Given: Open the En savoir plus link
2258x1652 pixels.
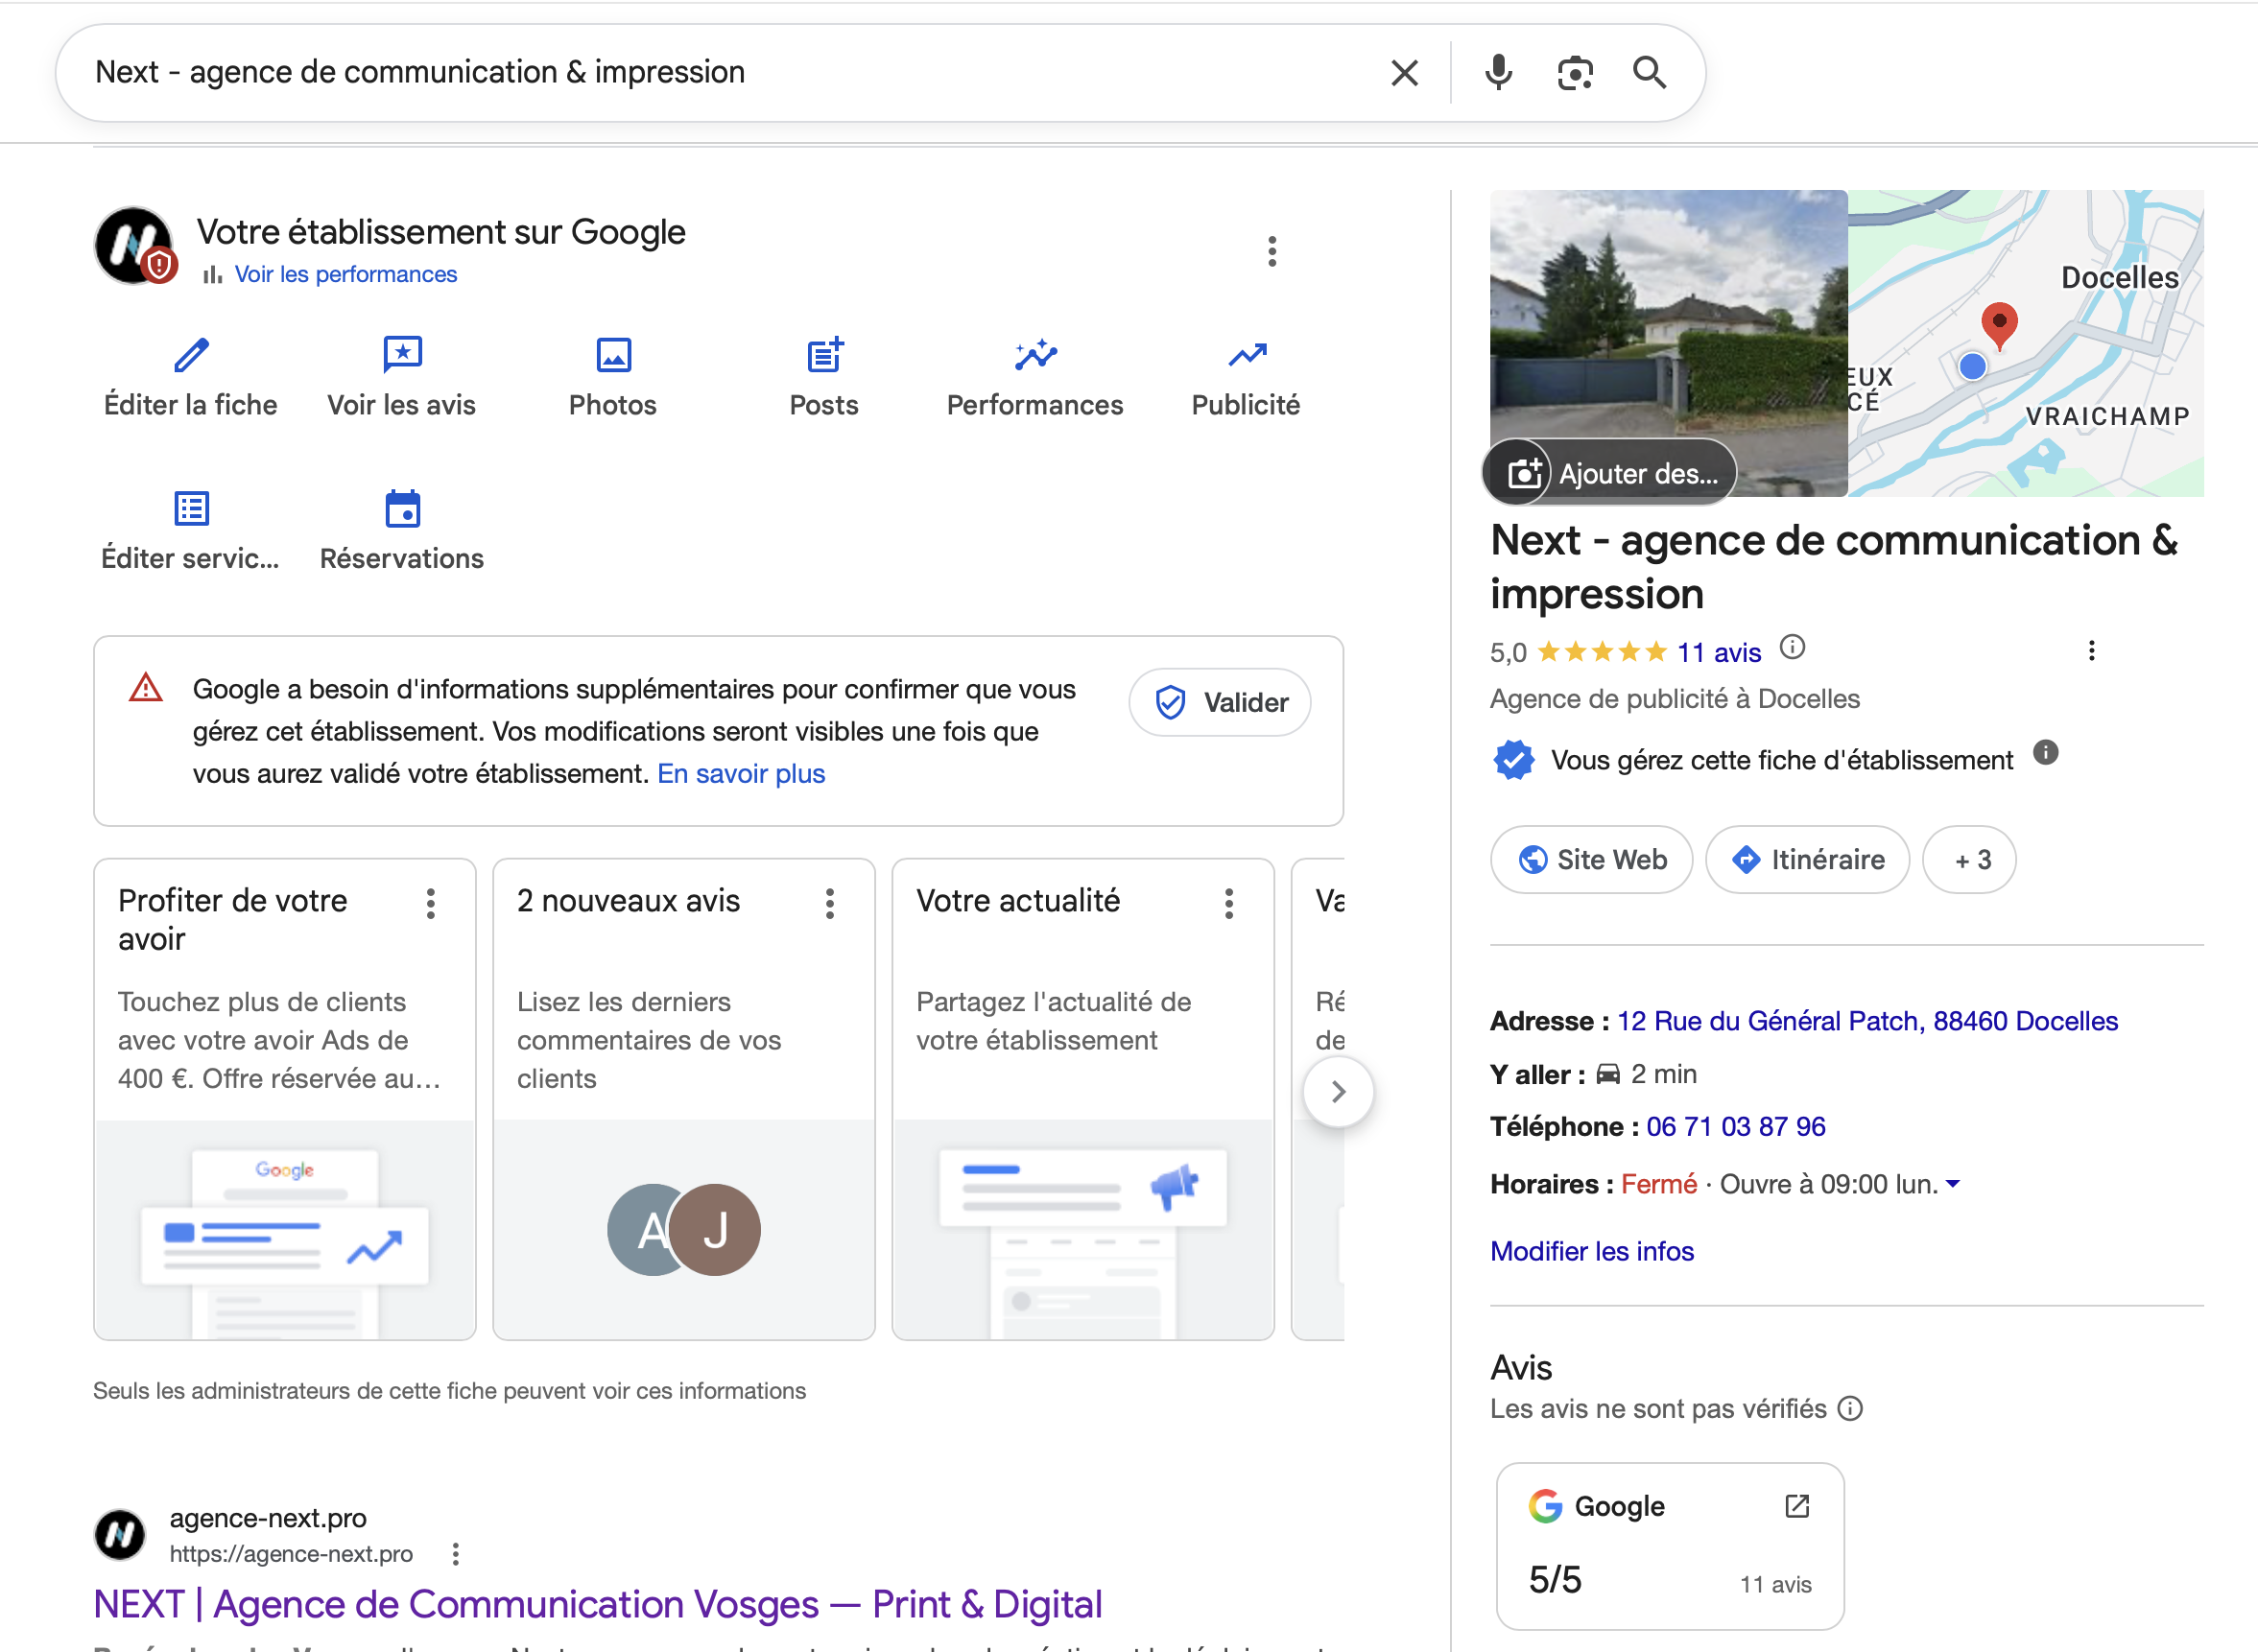Looking at the screenshot, I should (740, 773).
